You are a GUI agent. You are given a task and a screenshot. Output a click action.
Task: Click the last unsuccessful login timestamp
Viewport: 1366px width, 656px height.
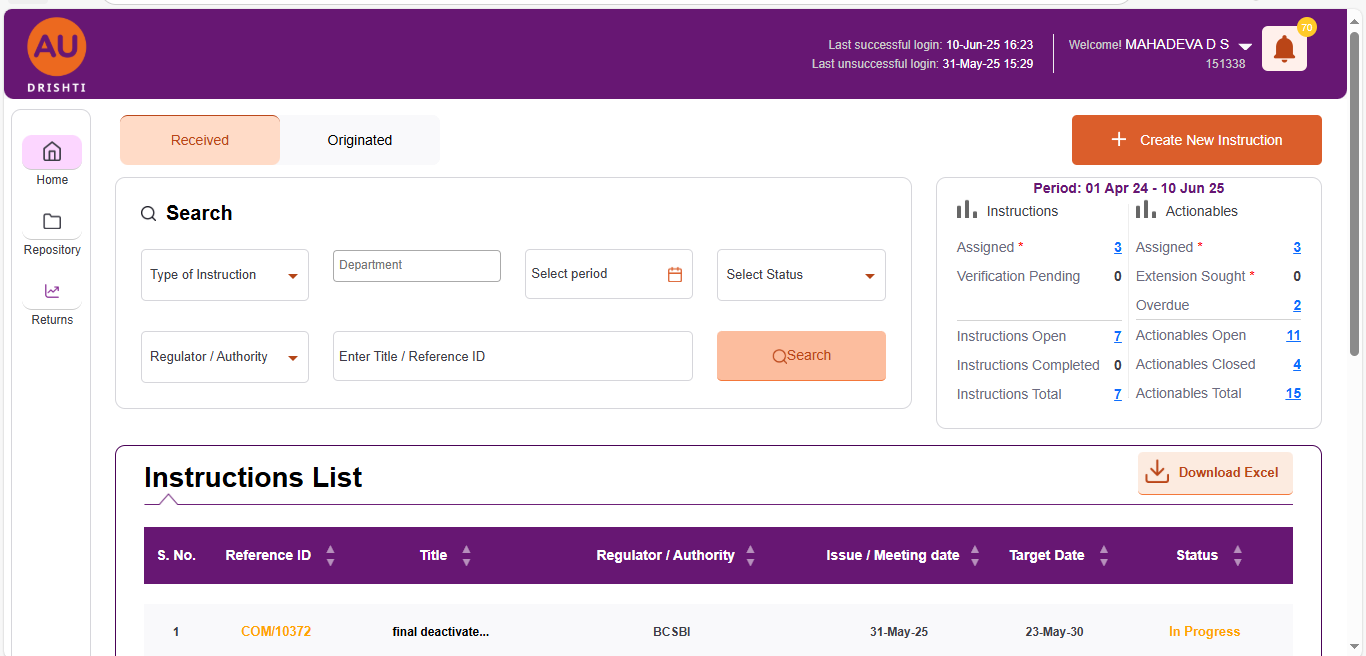(988, 64)
